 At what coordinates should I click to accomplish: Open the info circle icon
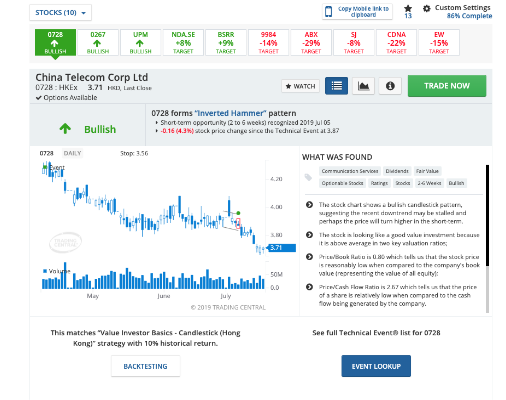390,86
